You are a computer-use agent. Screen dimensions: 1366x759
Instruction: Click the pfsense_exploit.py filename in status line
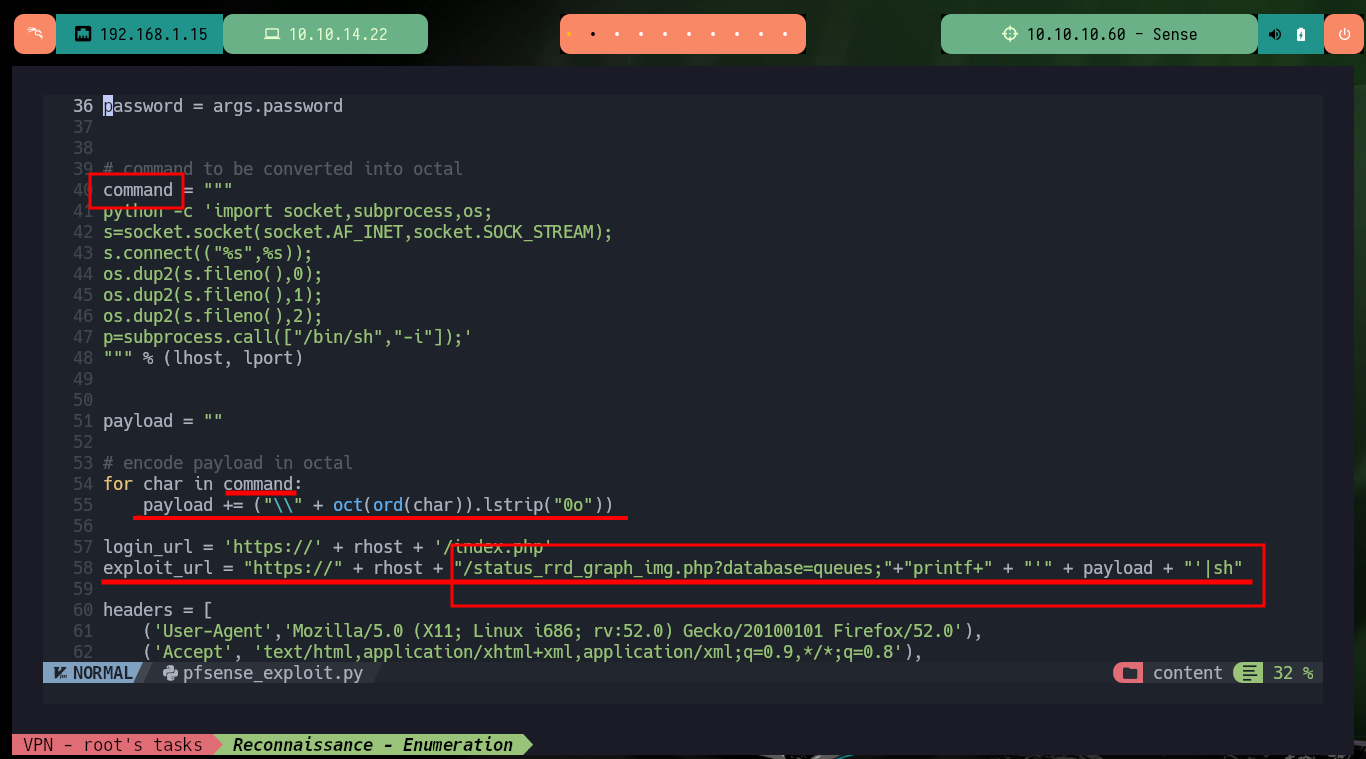273,673
